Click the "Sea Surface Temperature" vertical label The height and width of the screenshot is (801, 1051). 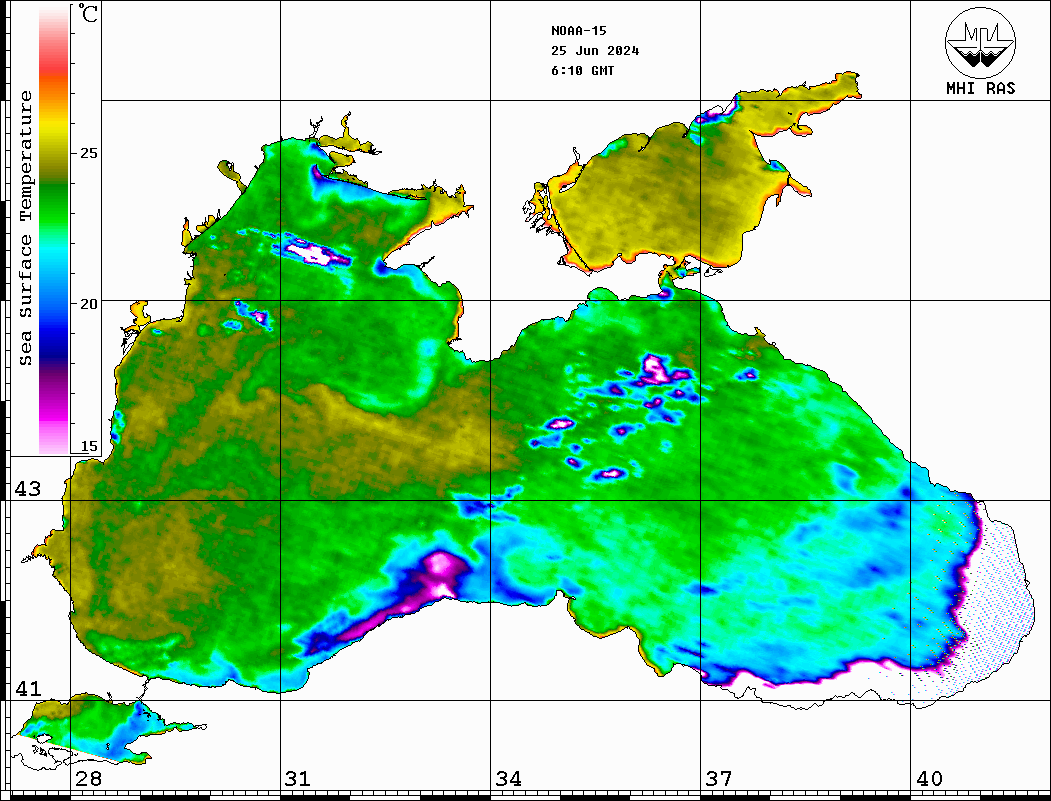(x=25, y=228)
